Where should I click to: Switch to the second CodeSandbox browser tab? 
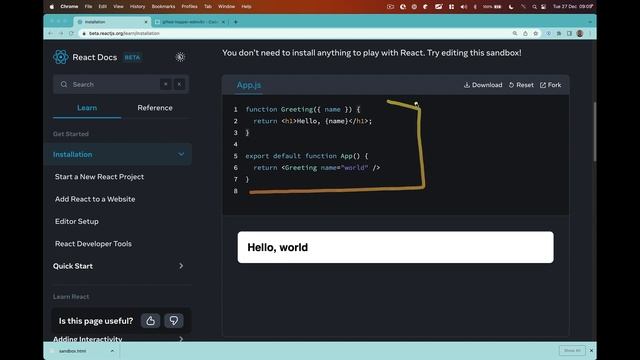pyautogui.click(x=190, y=22)
